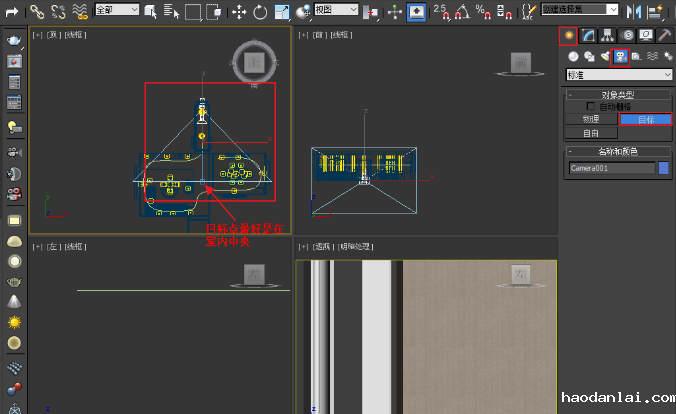676x414 pixels.
Task: Toggle the Percent Snap button
Action: pyautogui.click(x=483, y=12)
